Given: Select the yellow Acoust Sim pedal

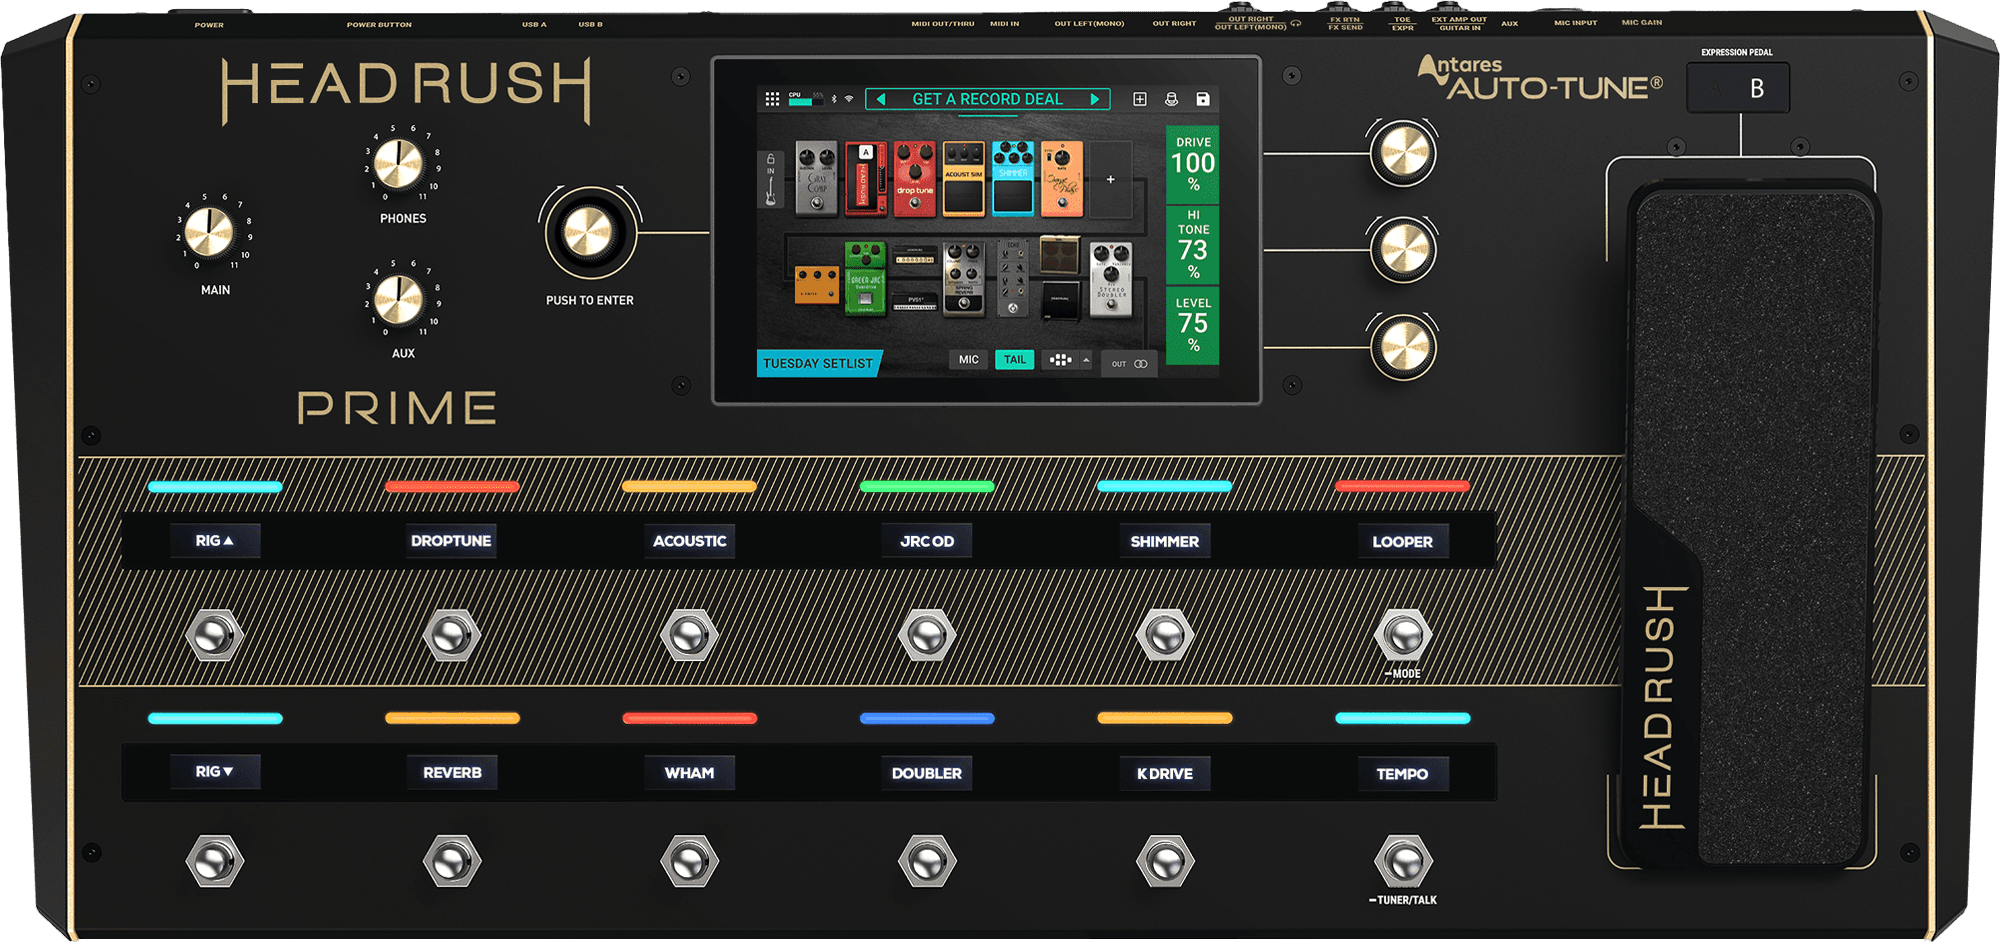Looking at the screenshot, I should [963, 178].
